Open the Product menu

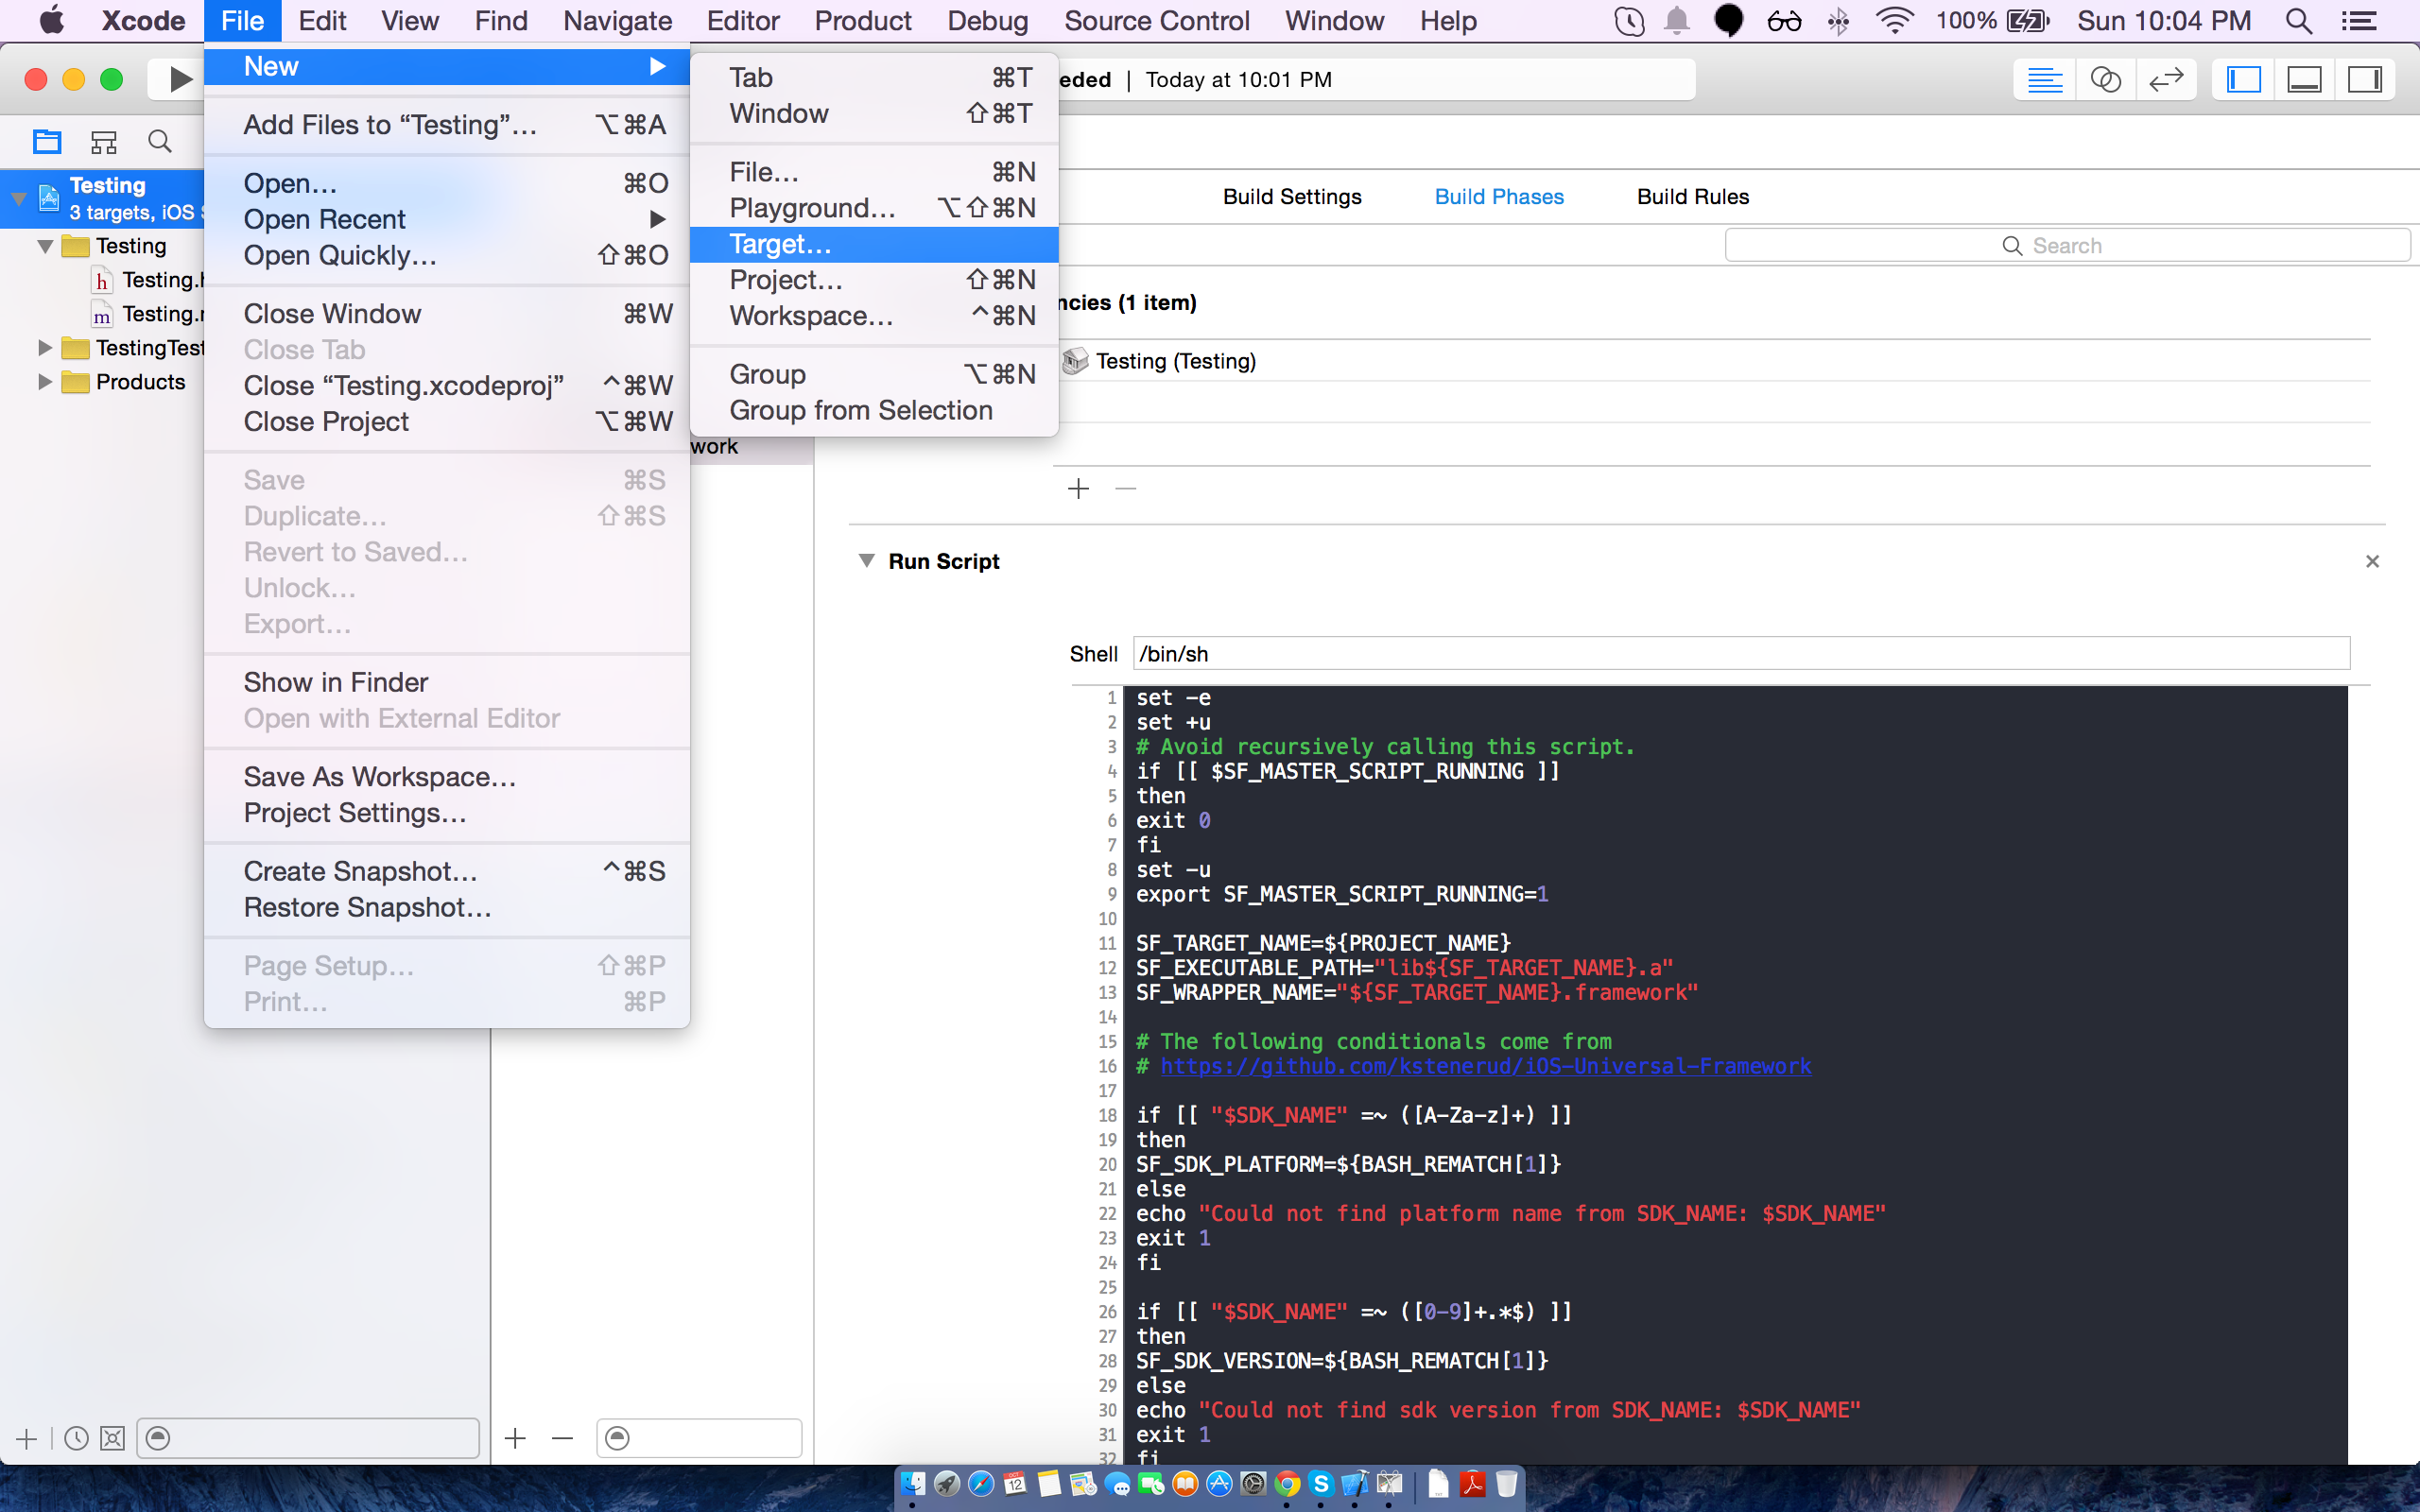862,21
